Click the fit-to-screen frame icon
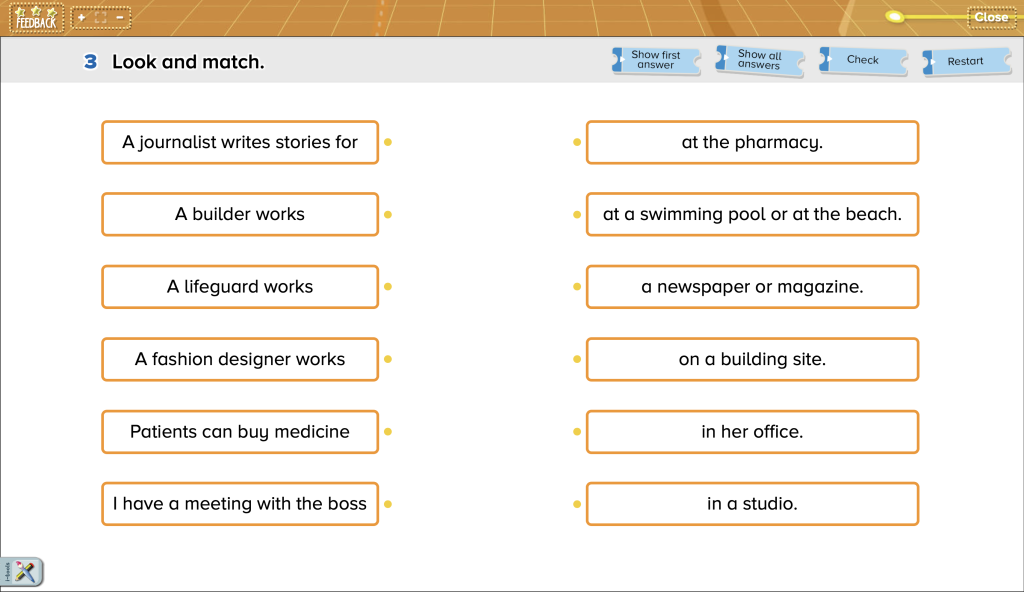Image resolution: width=1024 pixels, height=592 pixels. (x=100, y=17)
